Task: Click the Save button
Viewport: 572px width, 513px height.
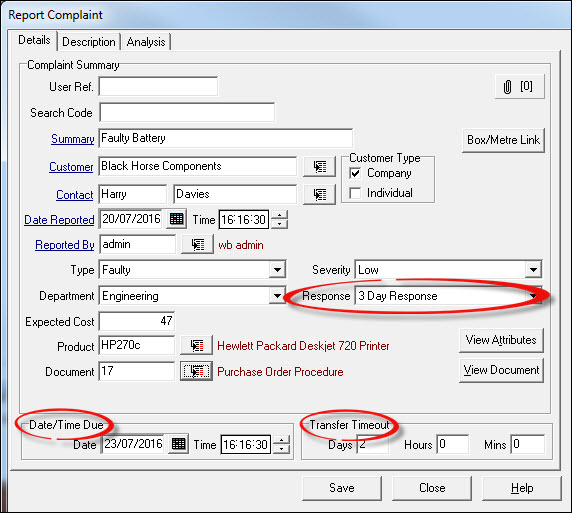Action: coord(342,488)
